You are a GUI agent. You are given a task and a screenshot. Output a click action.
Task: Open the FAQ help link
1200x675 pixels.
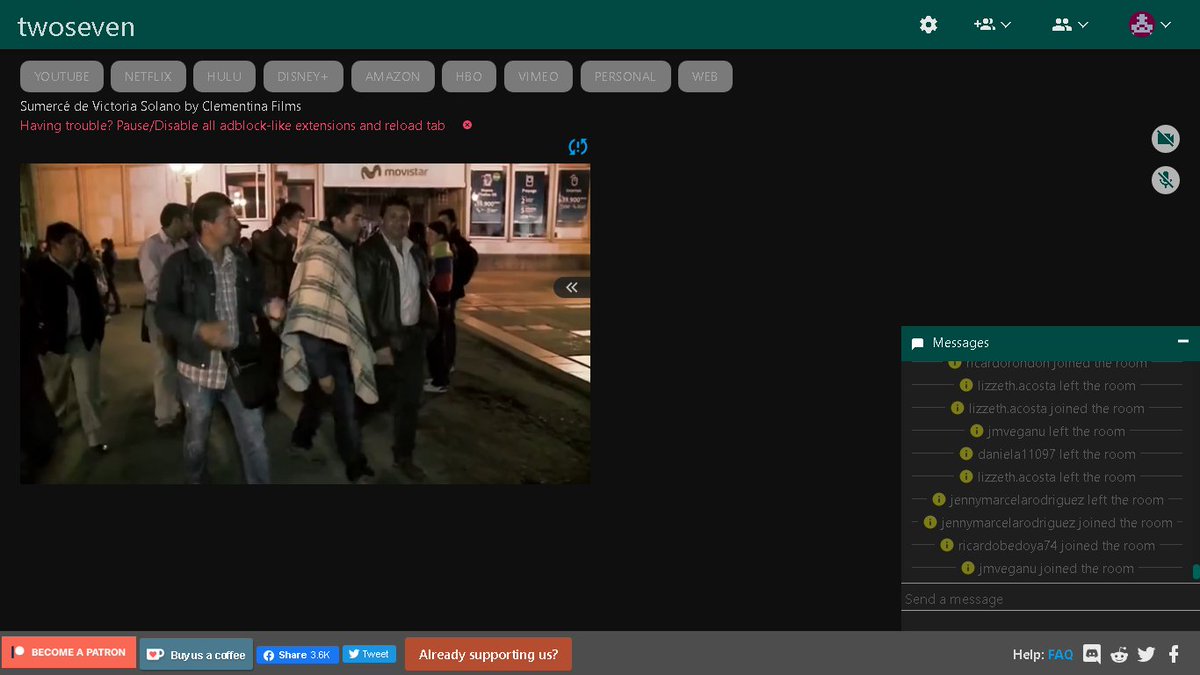coord(1060,654)
